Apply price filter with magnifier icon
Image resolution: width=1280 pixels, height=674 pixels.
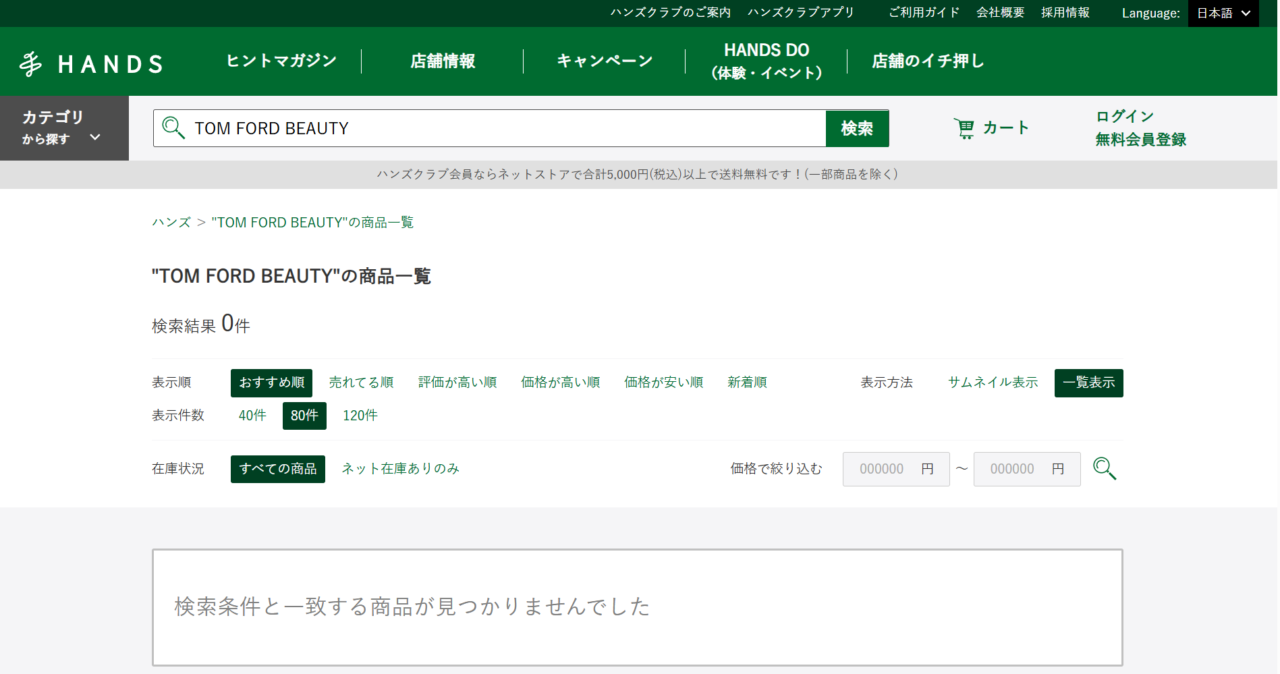pos(1104,468)
